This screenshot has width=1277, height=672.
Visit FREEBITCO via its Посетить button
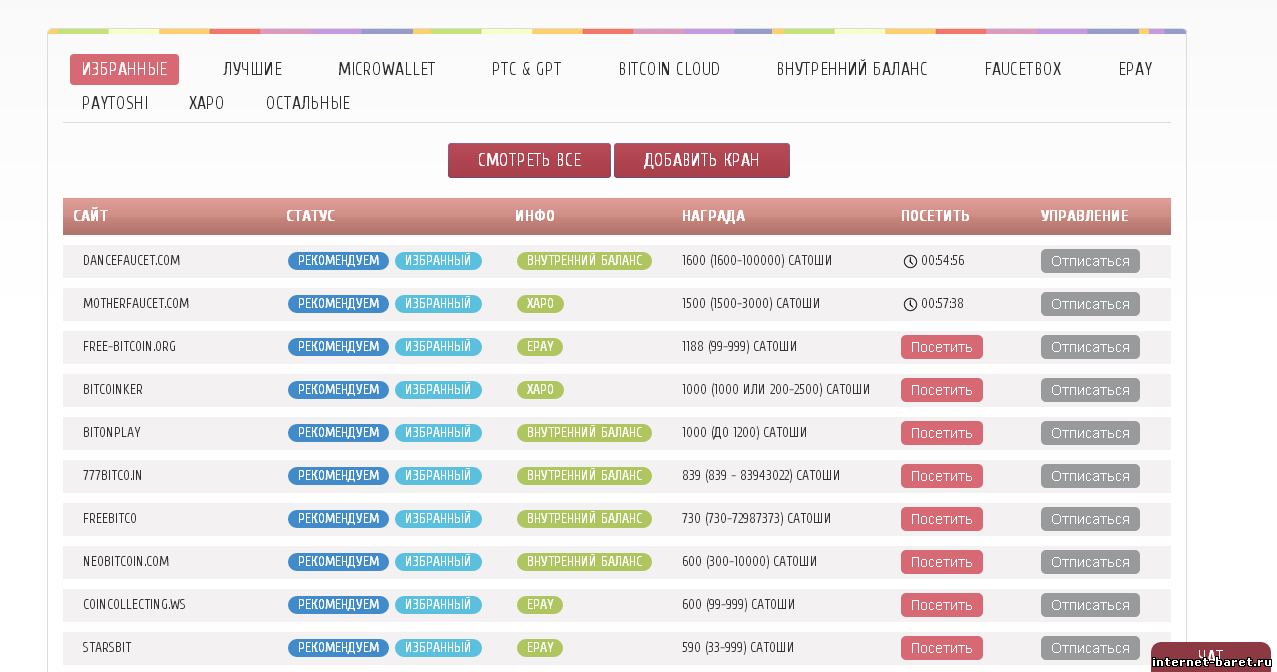pos(942,519)
